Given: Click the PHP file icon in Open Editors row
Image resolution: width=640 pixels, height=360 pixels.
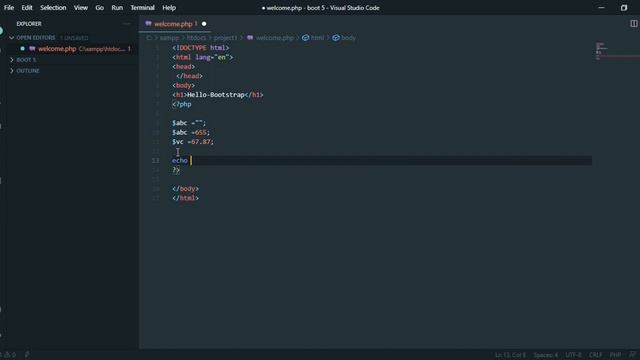Looking at the screenshot, I should [x=32, y=49].
